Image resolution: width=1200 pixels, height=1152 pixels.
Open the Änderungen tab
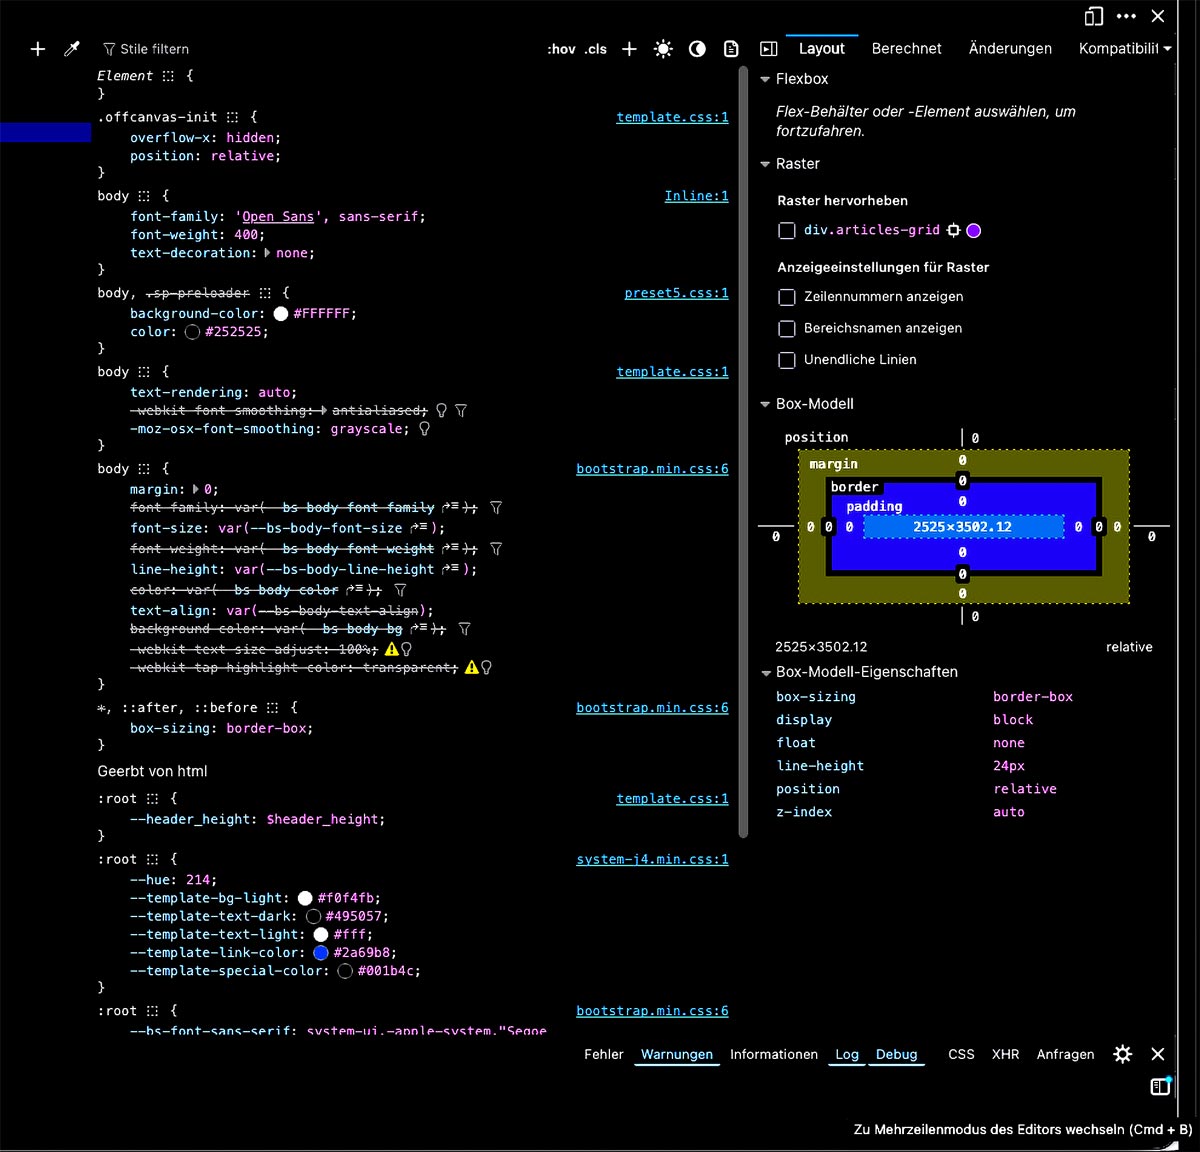(x=1010, y=48)
